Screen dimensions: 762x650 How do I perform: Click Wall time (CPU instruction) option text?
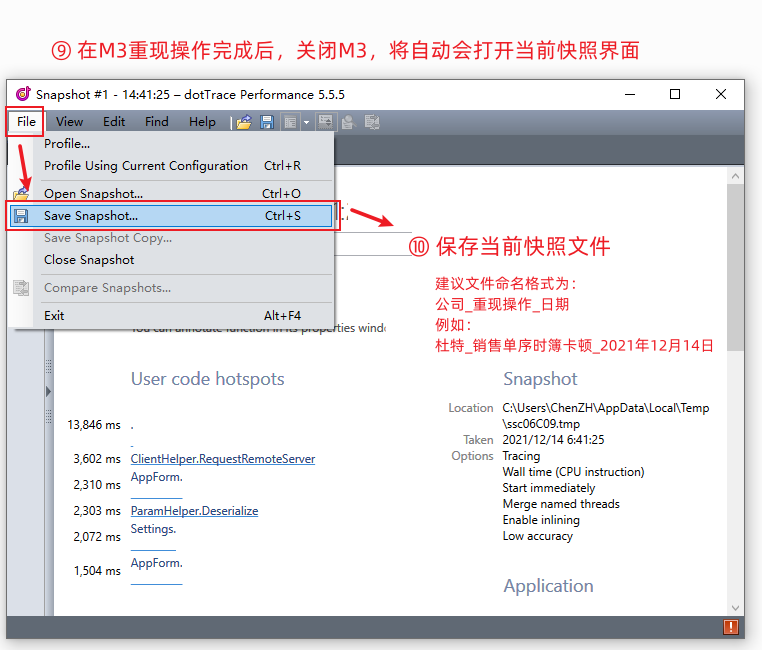pyautogui.click(x=573, y=472)
